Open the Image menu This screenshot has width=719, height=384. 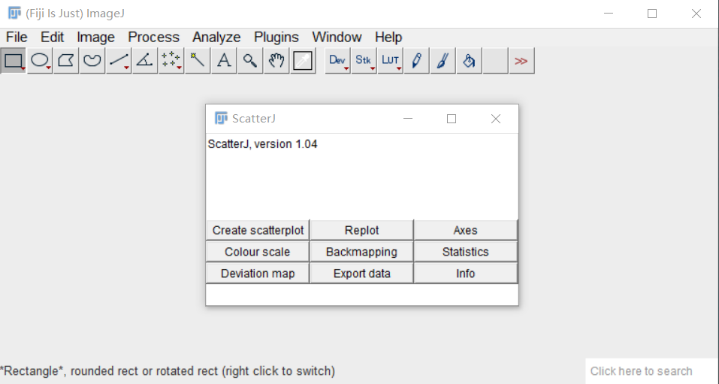pyautogui.click(x=95, y=37)
